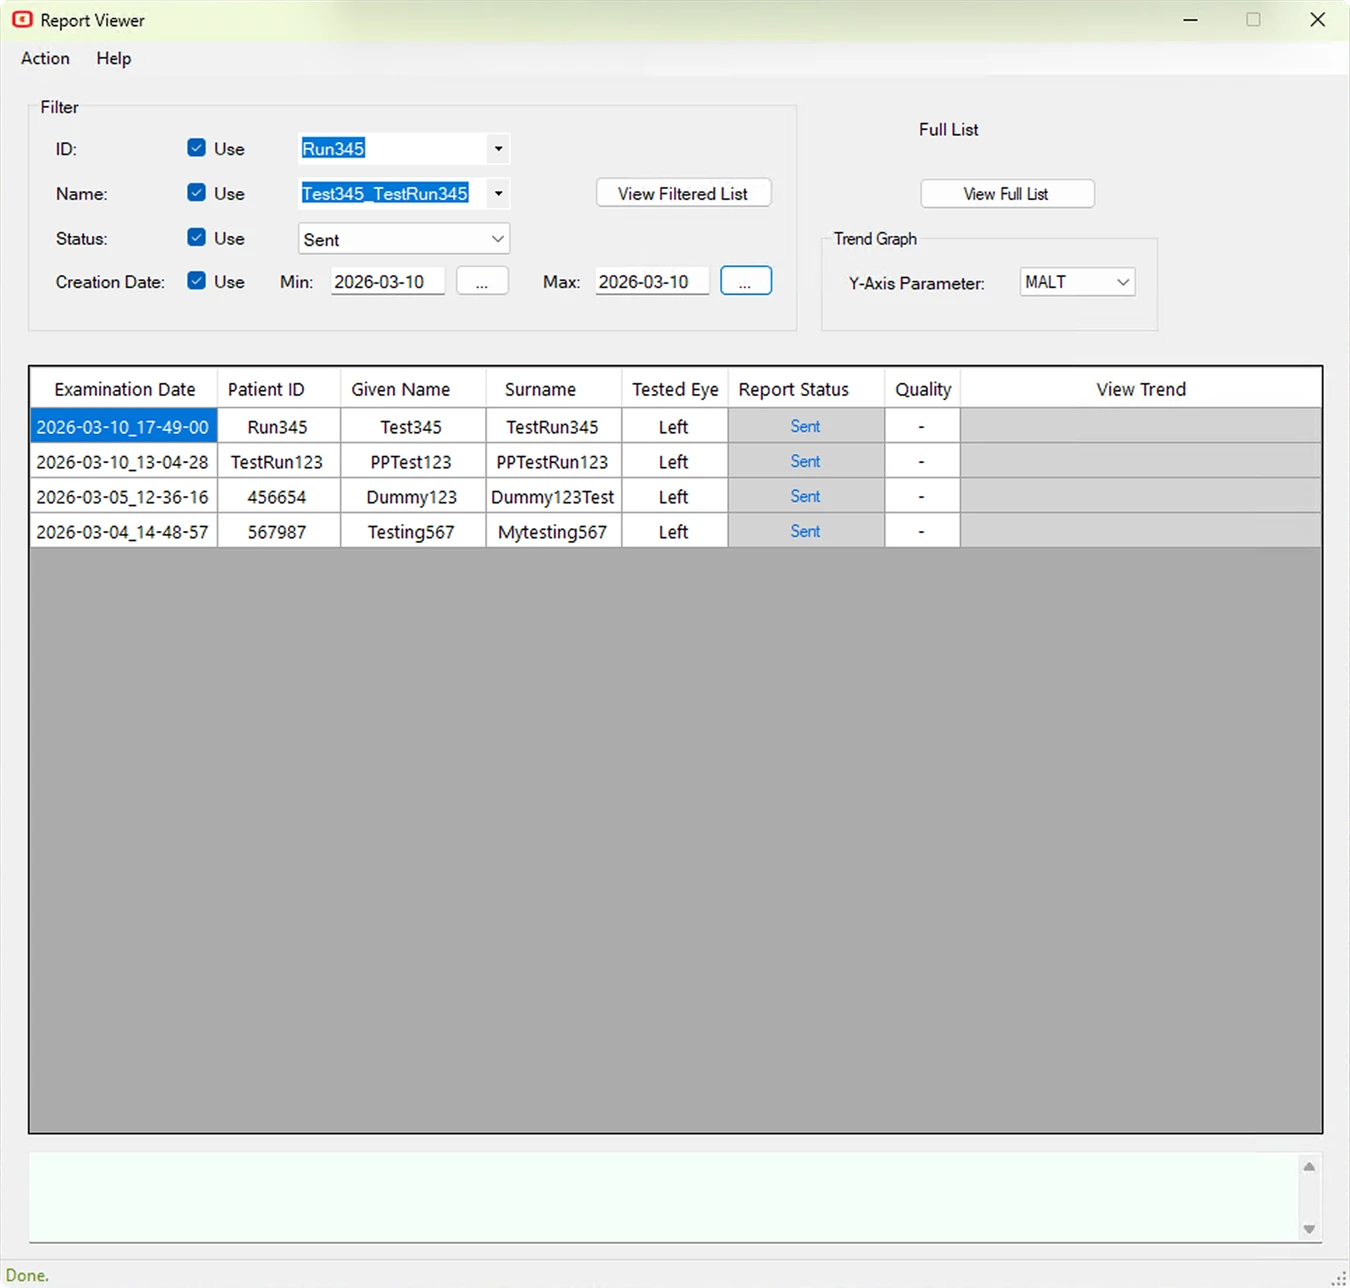Click the Report Viewer app icon in title bar
The image size is (1350, 1288).
coord(22,19)
